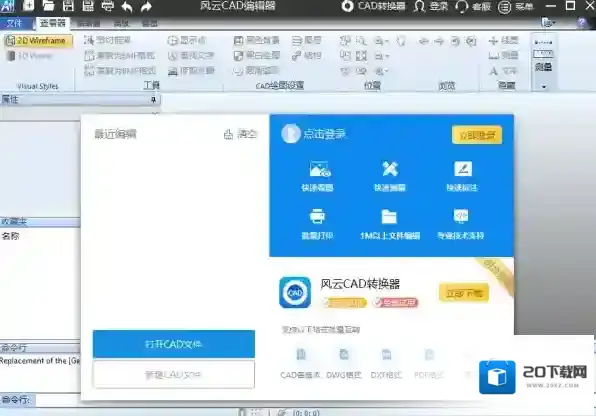Select the linear dimension plus tool

coord(503,40)
